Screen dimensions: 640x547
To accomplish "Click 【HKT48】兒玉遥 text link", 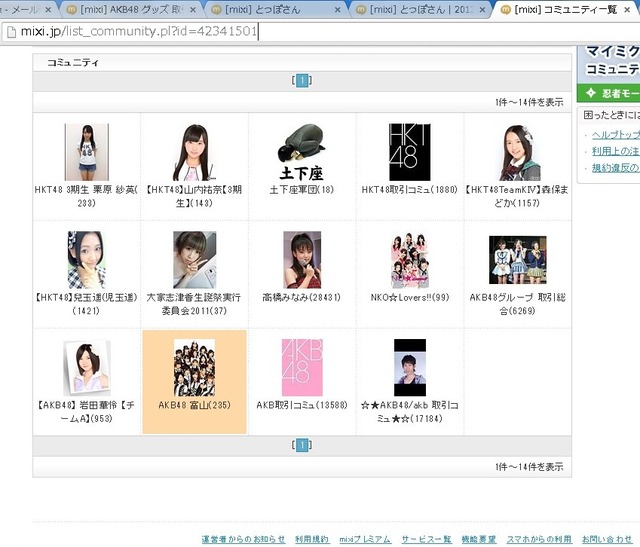I will (x=86, y=304).
